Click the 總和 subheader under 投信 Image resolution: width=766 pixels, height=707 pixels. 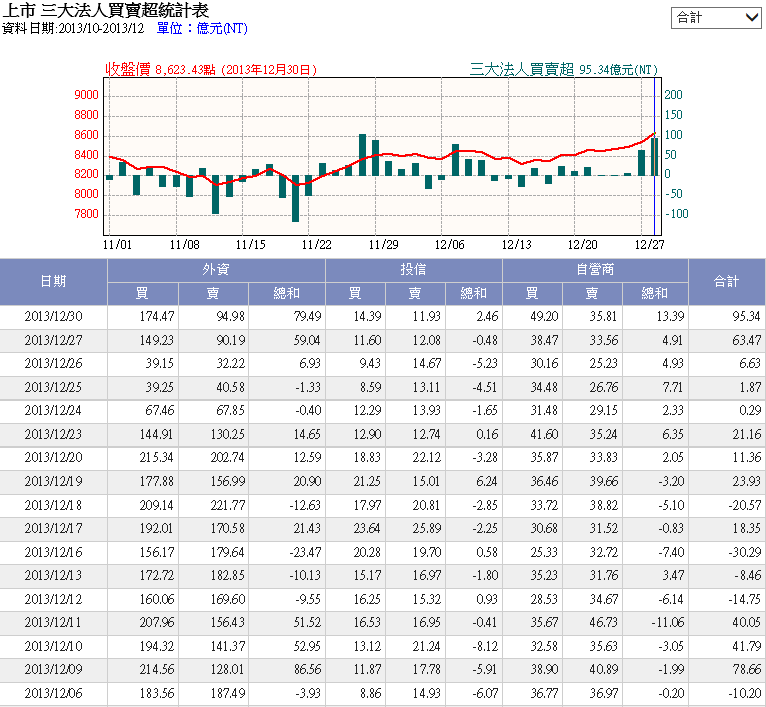point(473,294)
